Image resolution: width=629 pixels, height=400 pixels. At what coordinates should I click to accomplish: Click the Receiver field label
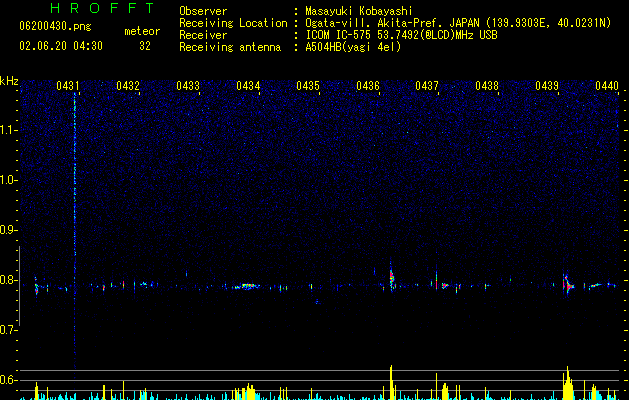tap(203, 35)
